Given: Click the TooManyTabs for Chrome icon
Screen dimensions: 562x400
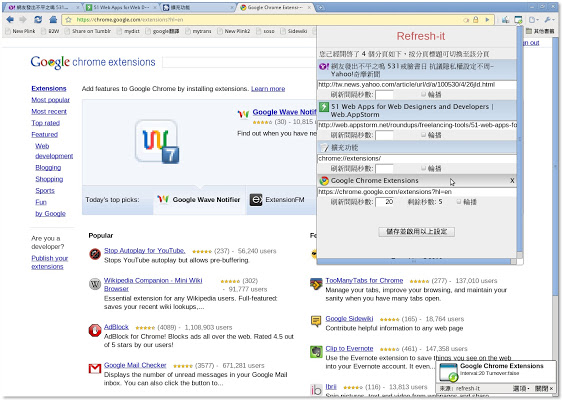Looking at the screenshot, I should coord(316,284).
